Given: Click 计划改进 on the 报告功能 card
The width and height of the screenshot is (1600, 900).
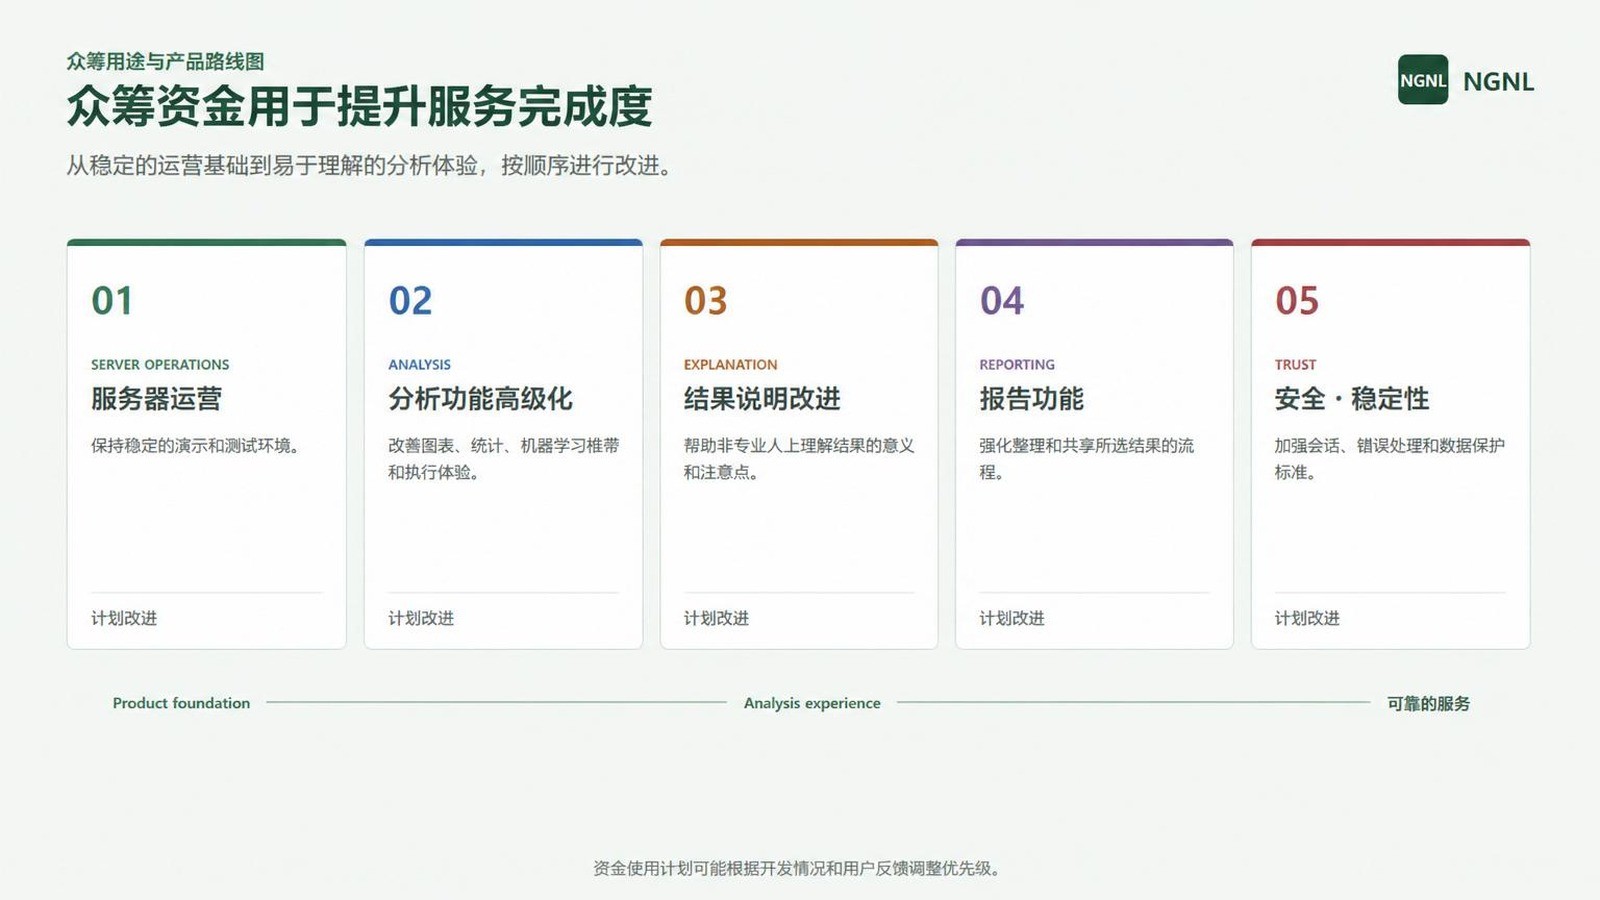Looking at the screenshot, I should [1012, 618].
